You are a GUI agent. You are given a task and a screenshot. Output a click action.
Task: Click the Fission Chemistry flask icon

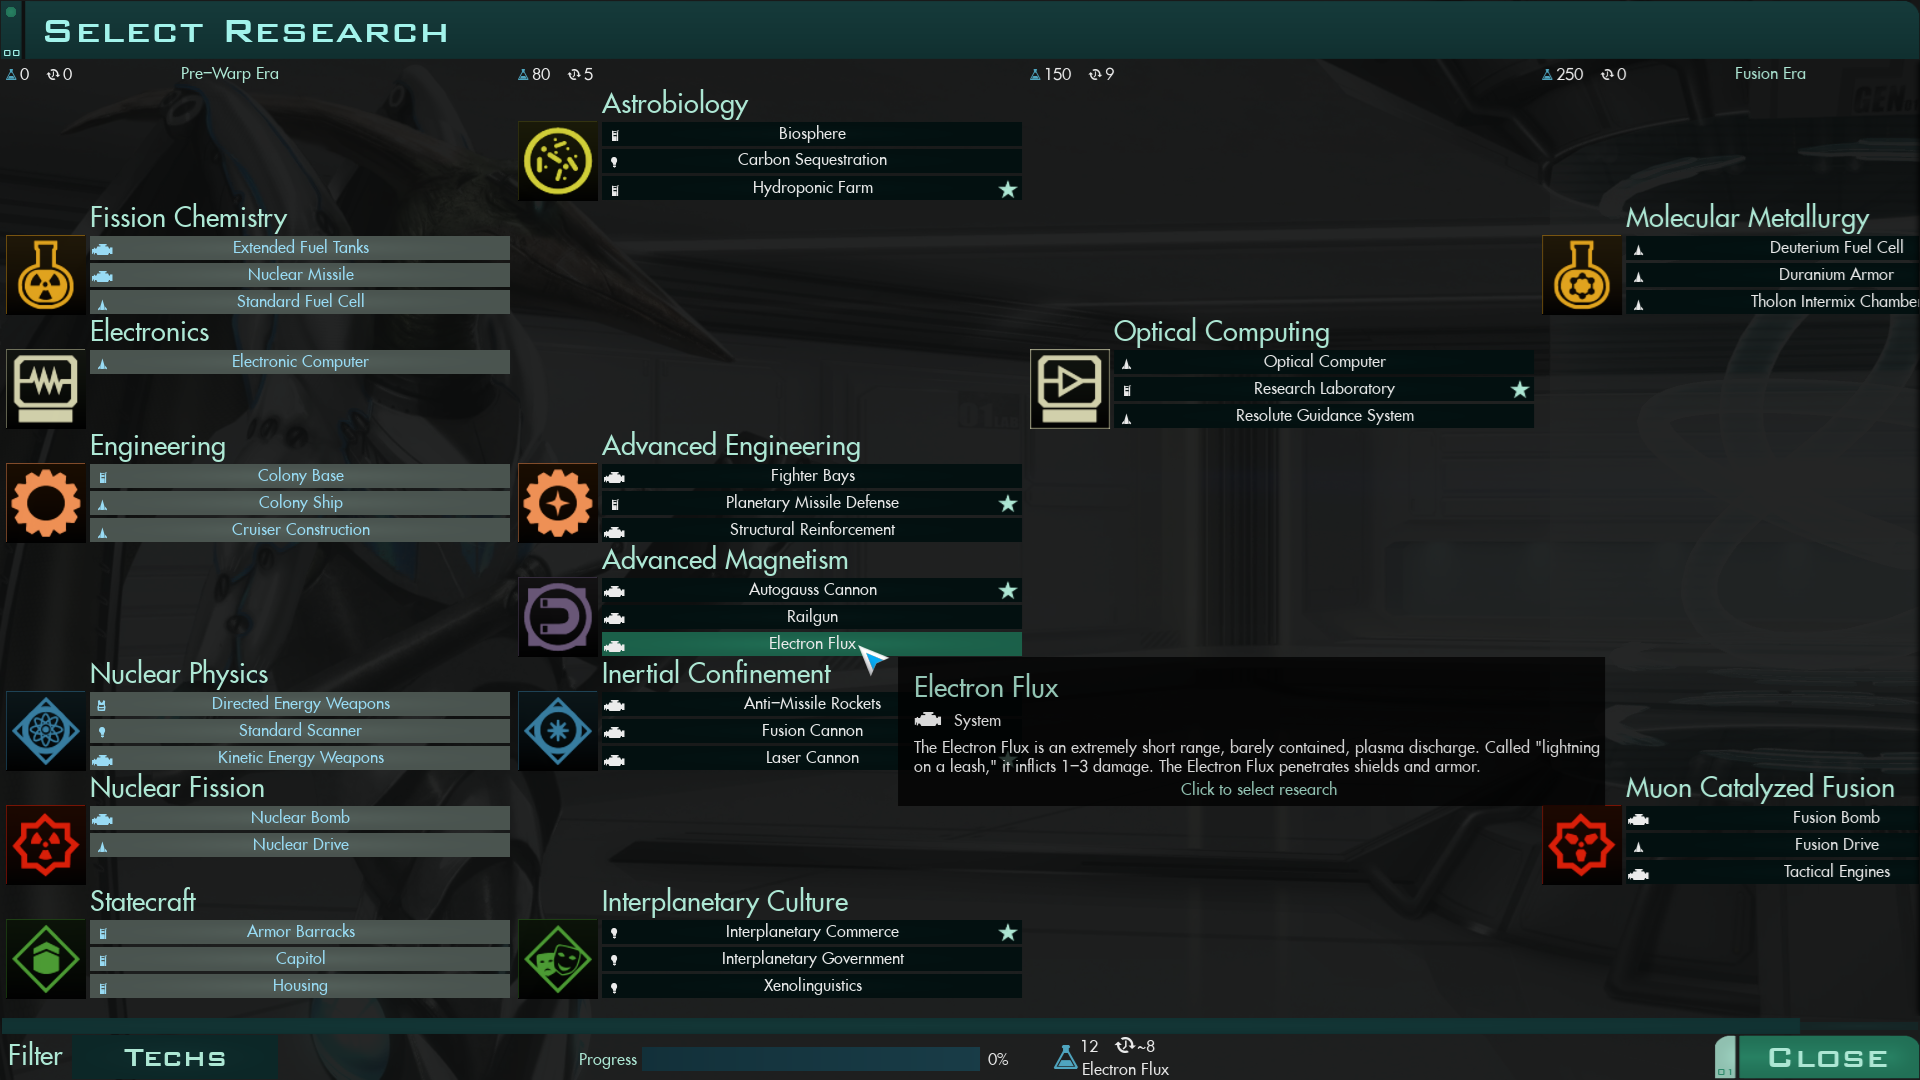coord(46,275)
